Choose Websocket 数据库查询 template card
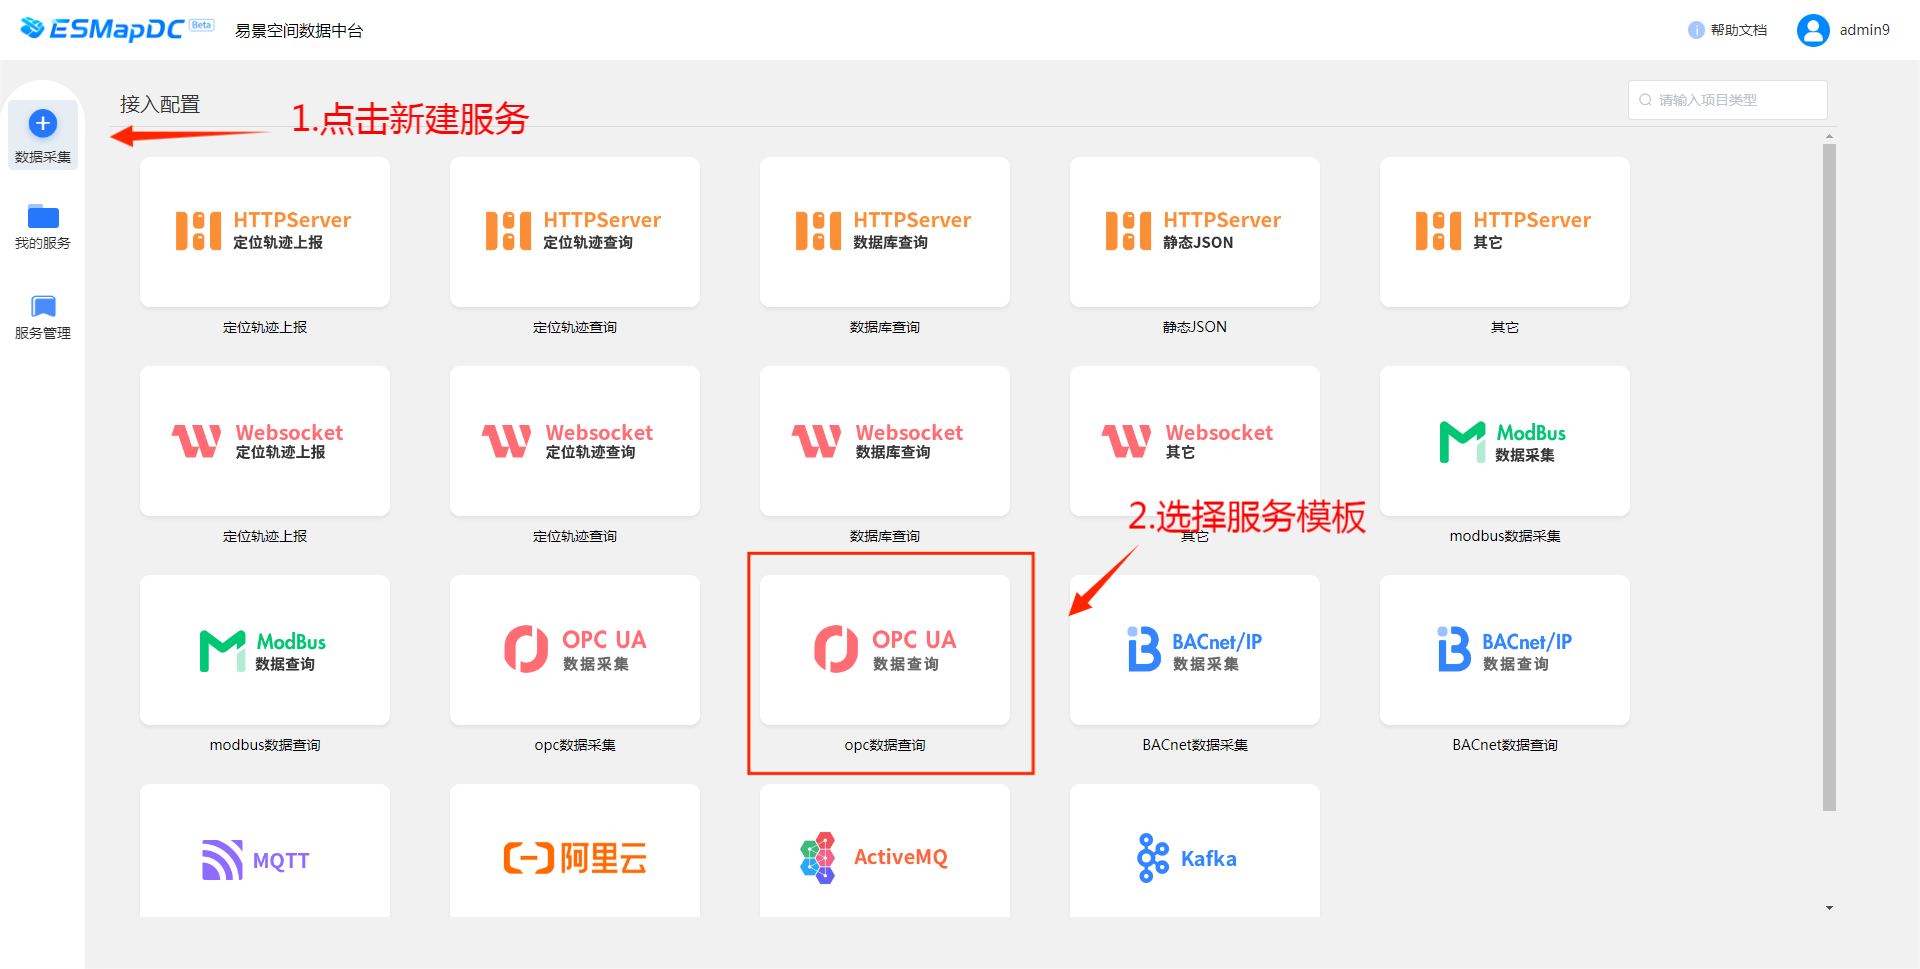The width and height of the screenshot is (1920, 969). coord(885,441)
